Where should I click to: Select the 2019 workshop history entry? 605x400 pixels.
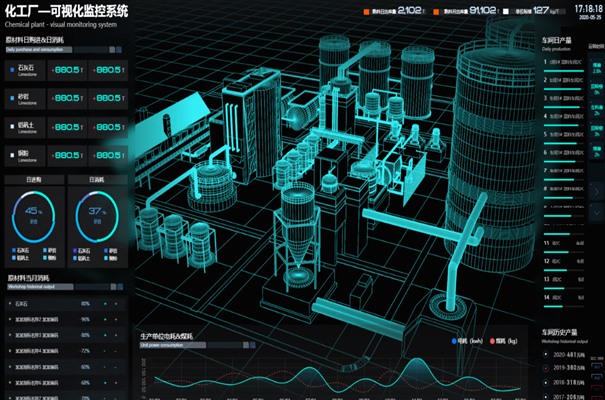(x=564, y=368)
